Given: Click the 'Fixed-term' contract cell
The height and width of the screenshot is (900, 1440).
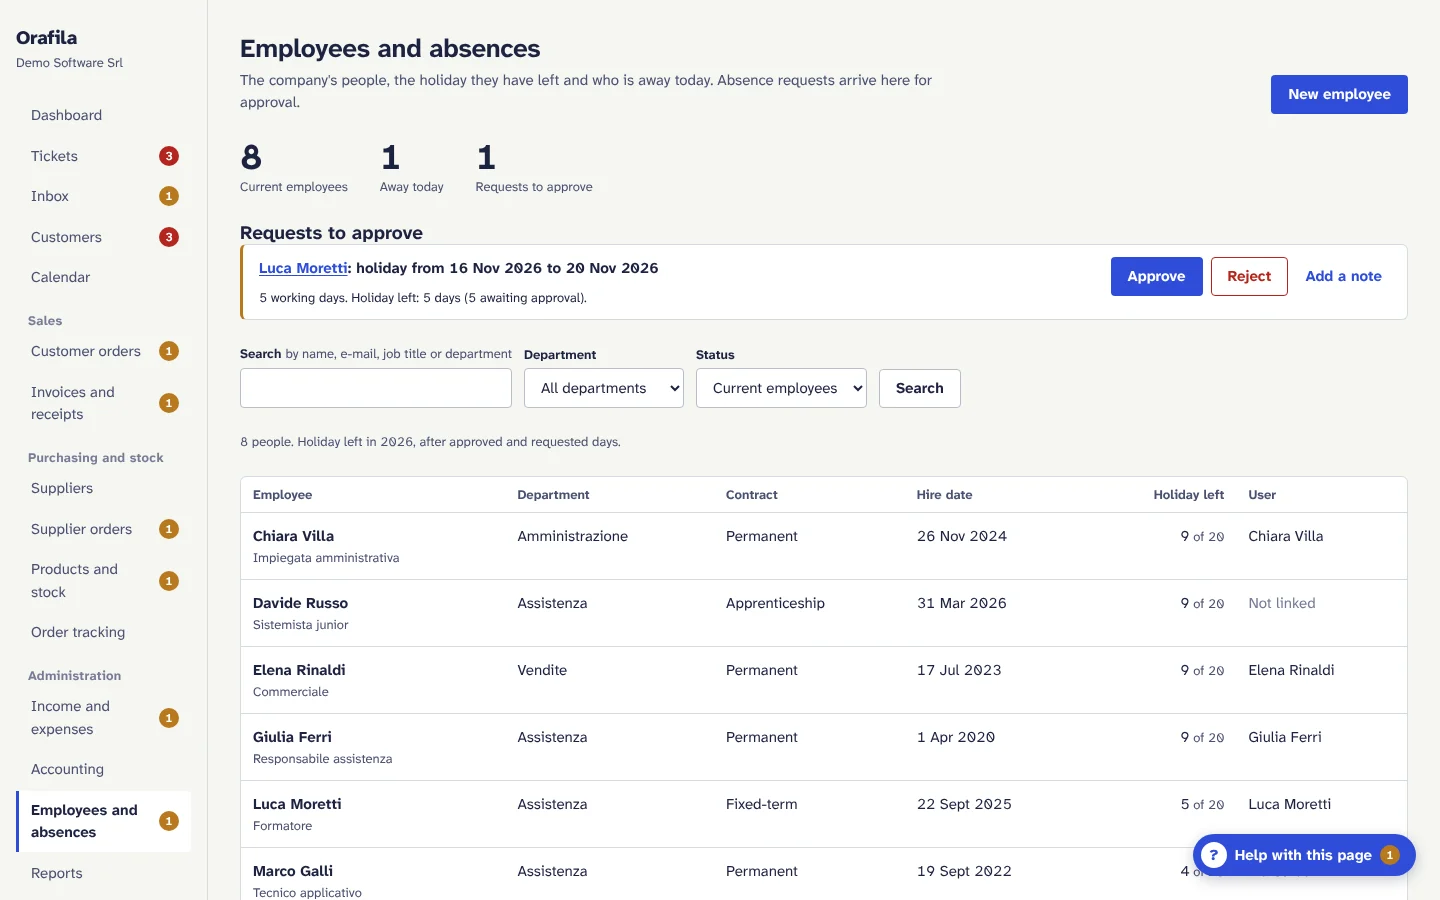Looking at the screenshot, I should click(761, 804).
